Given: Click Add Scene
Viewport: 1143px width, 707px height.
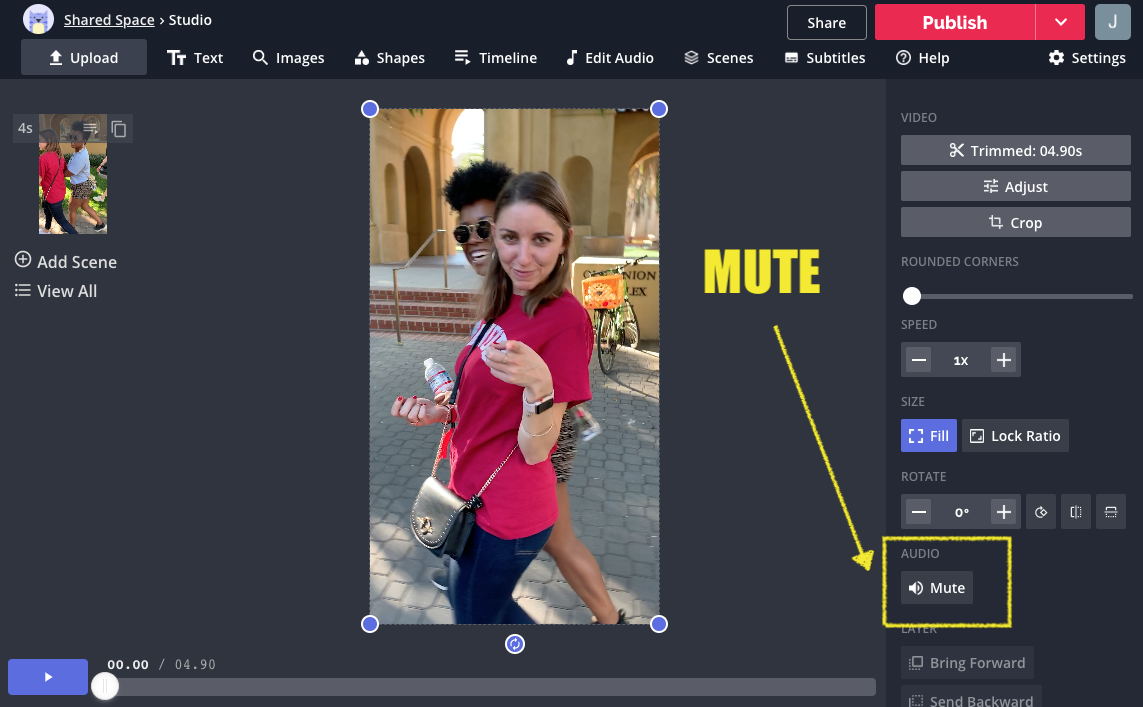Looking at the screenshot, I should [66, 261].
